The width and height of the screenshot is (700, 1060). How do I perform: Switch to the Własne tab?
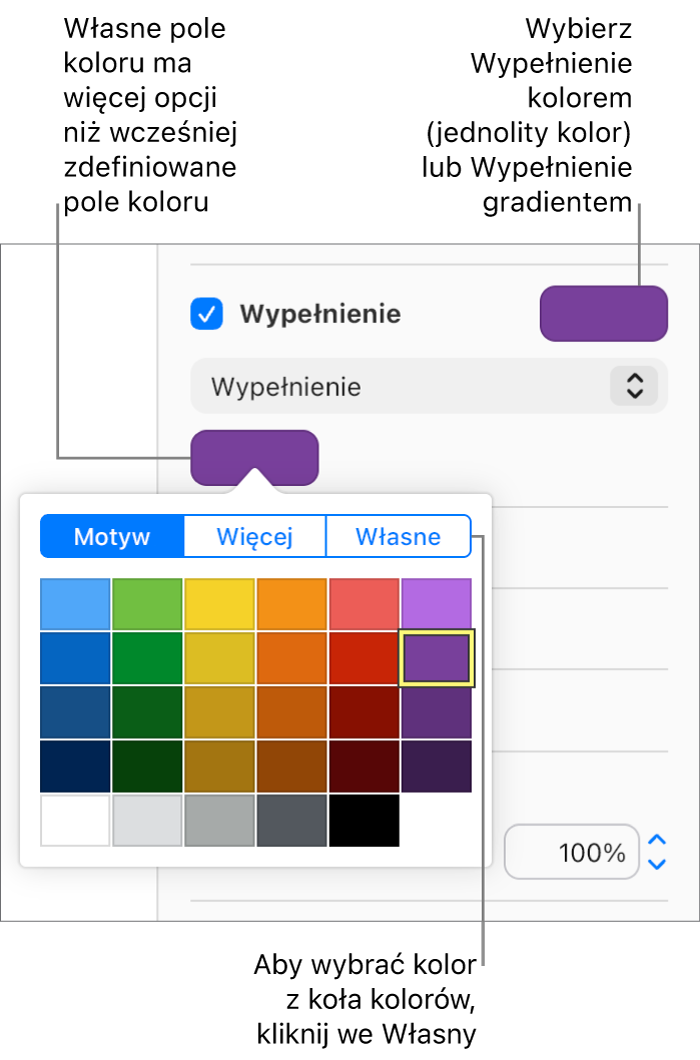pos(399,536)
